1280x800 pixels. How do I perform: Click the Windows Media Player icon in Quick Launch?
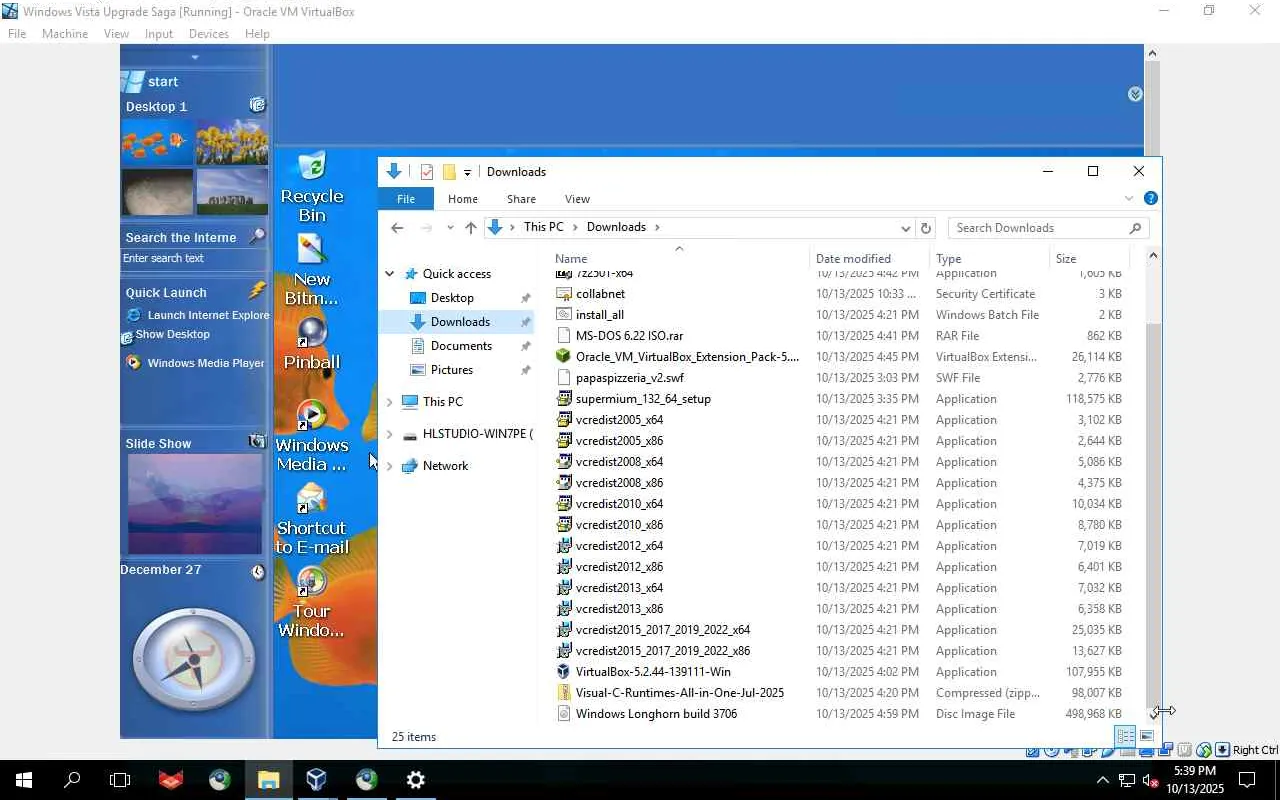[133, 363]
